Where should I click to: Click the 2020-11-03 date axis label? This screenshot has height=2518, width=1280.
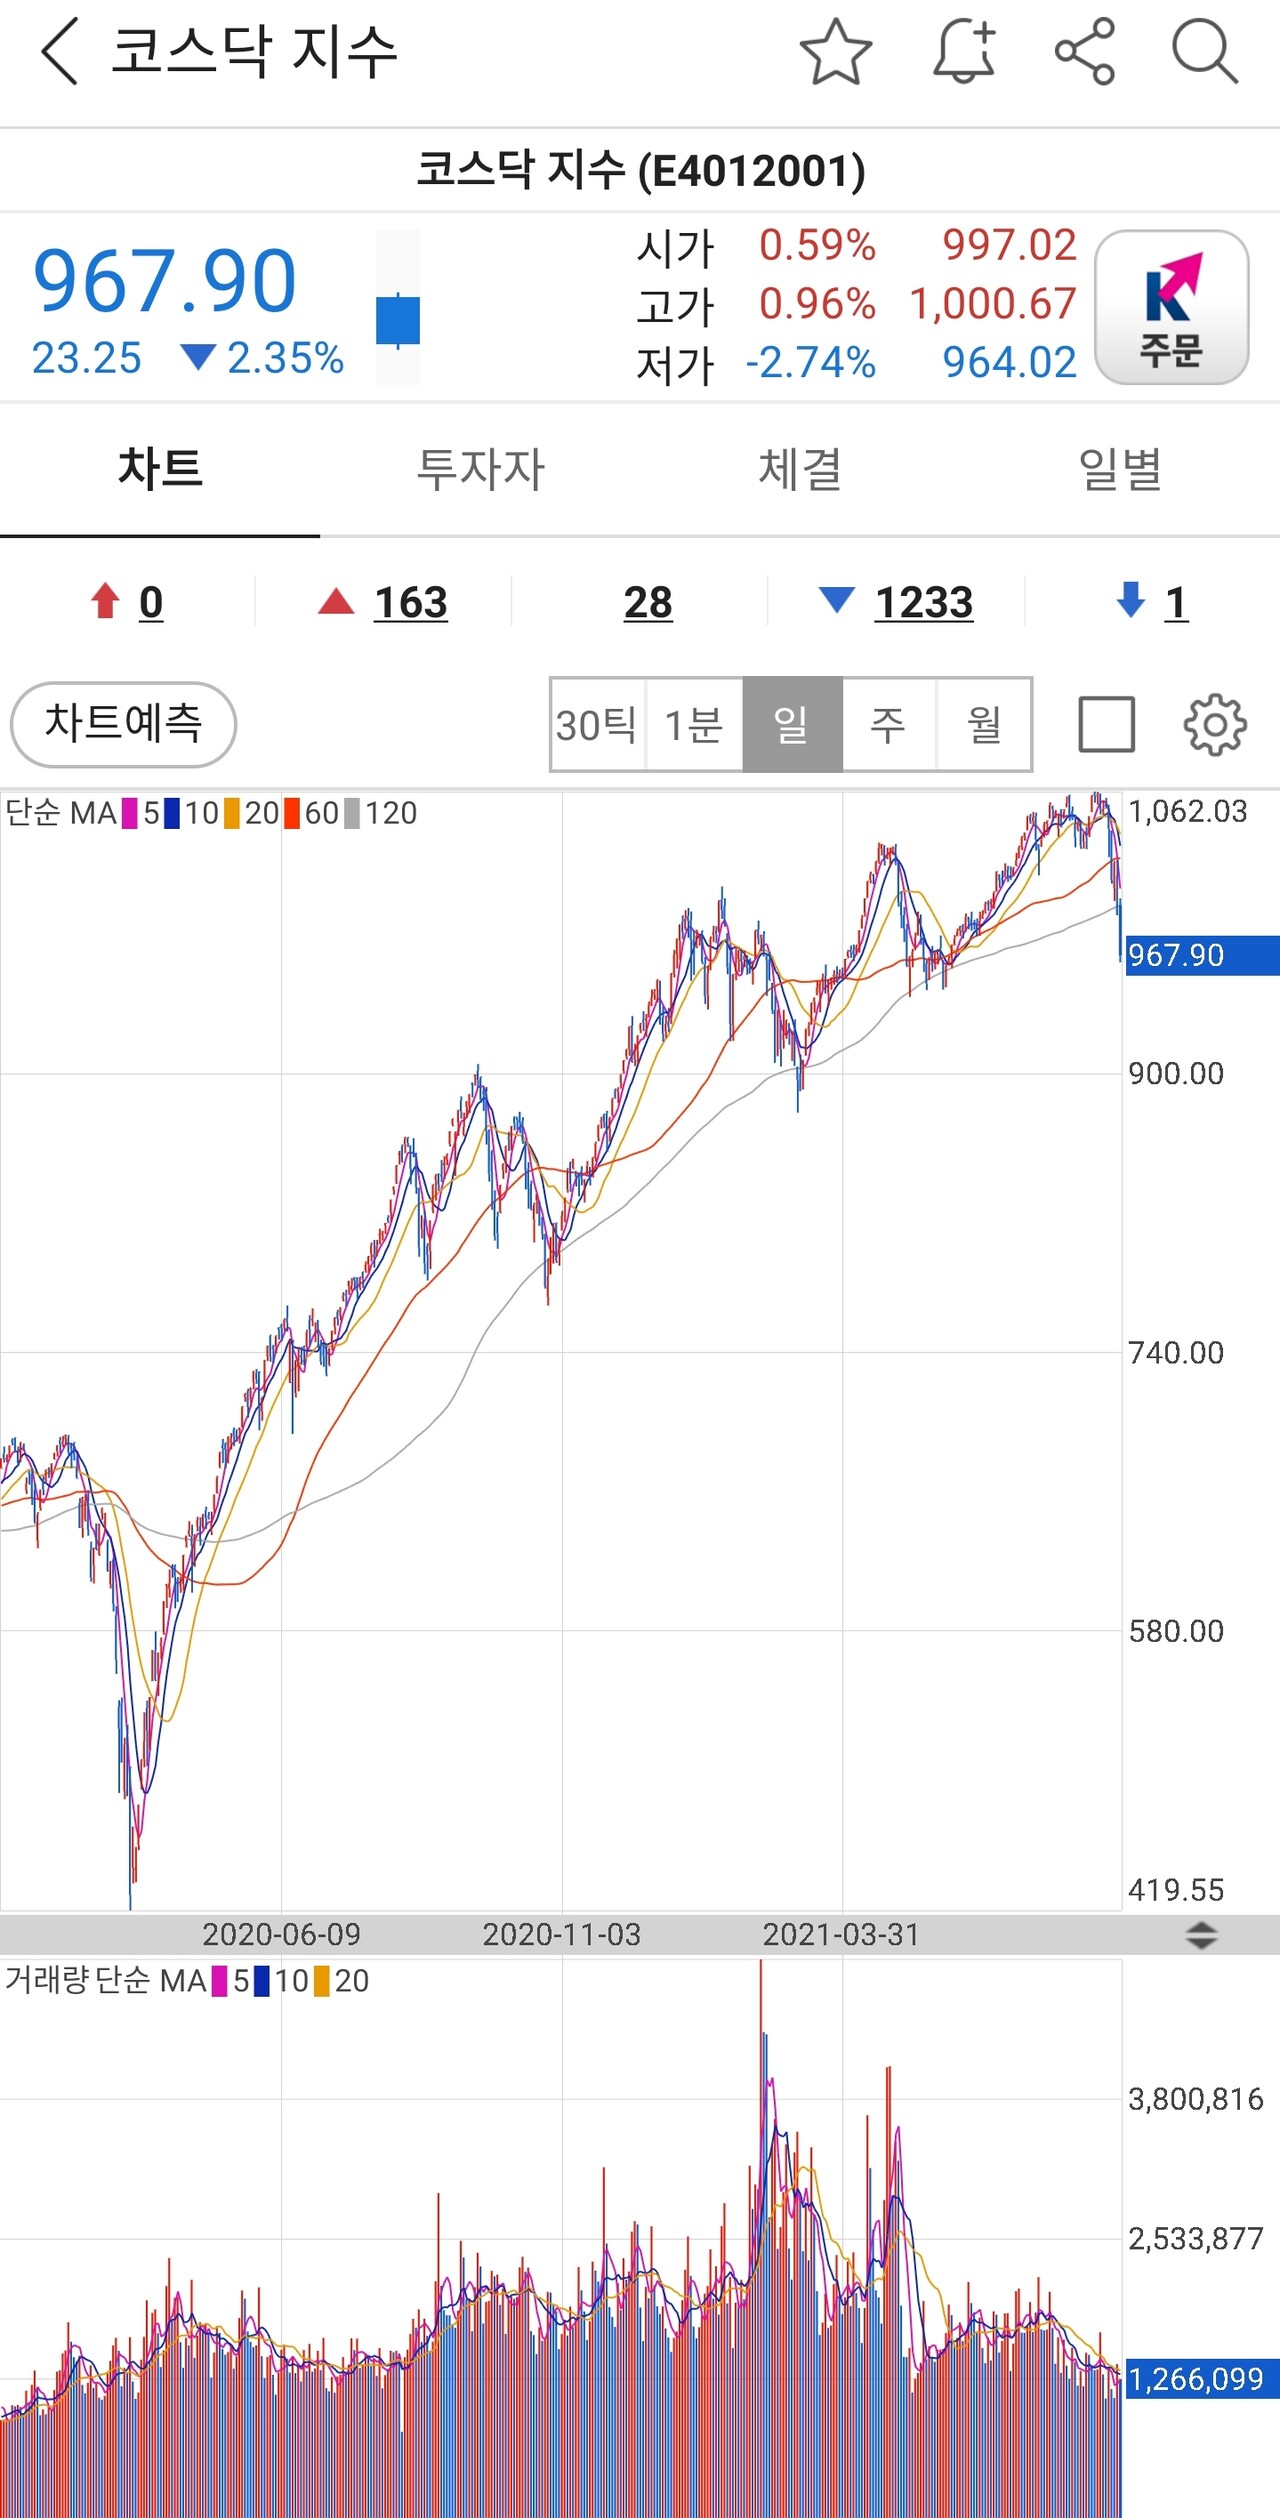[562, 1934]
